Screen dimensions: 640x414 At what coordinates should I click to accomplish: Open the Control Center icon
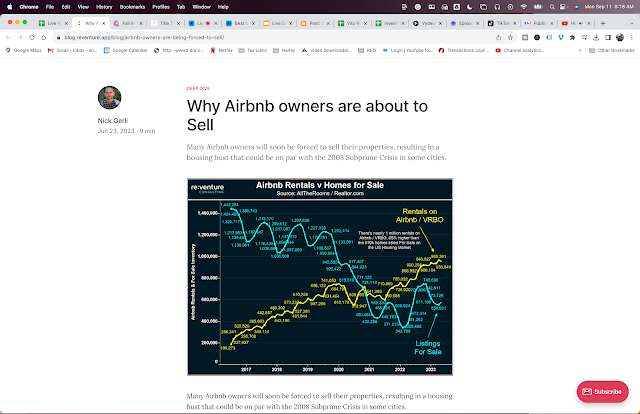click(564, 7)
